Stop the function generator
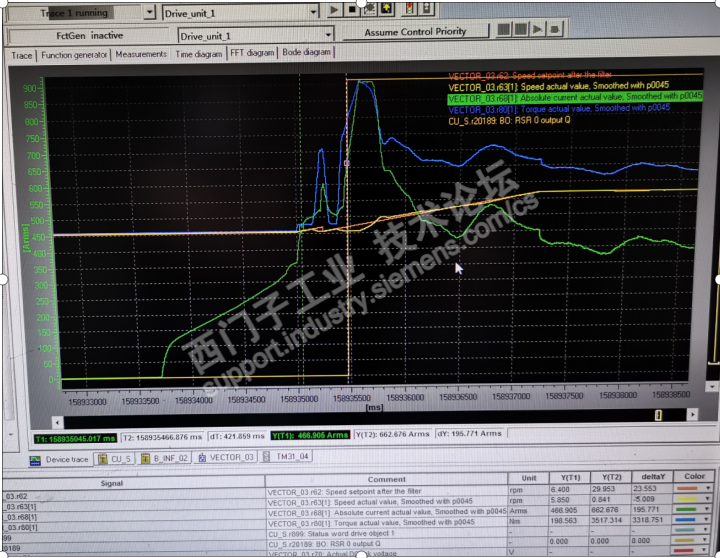The image size is (720, 558). 554,30
